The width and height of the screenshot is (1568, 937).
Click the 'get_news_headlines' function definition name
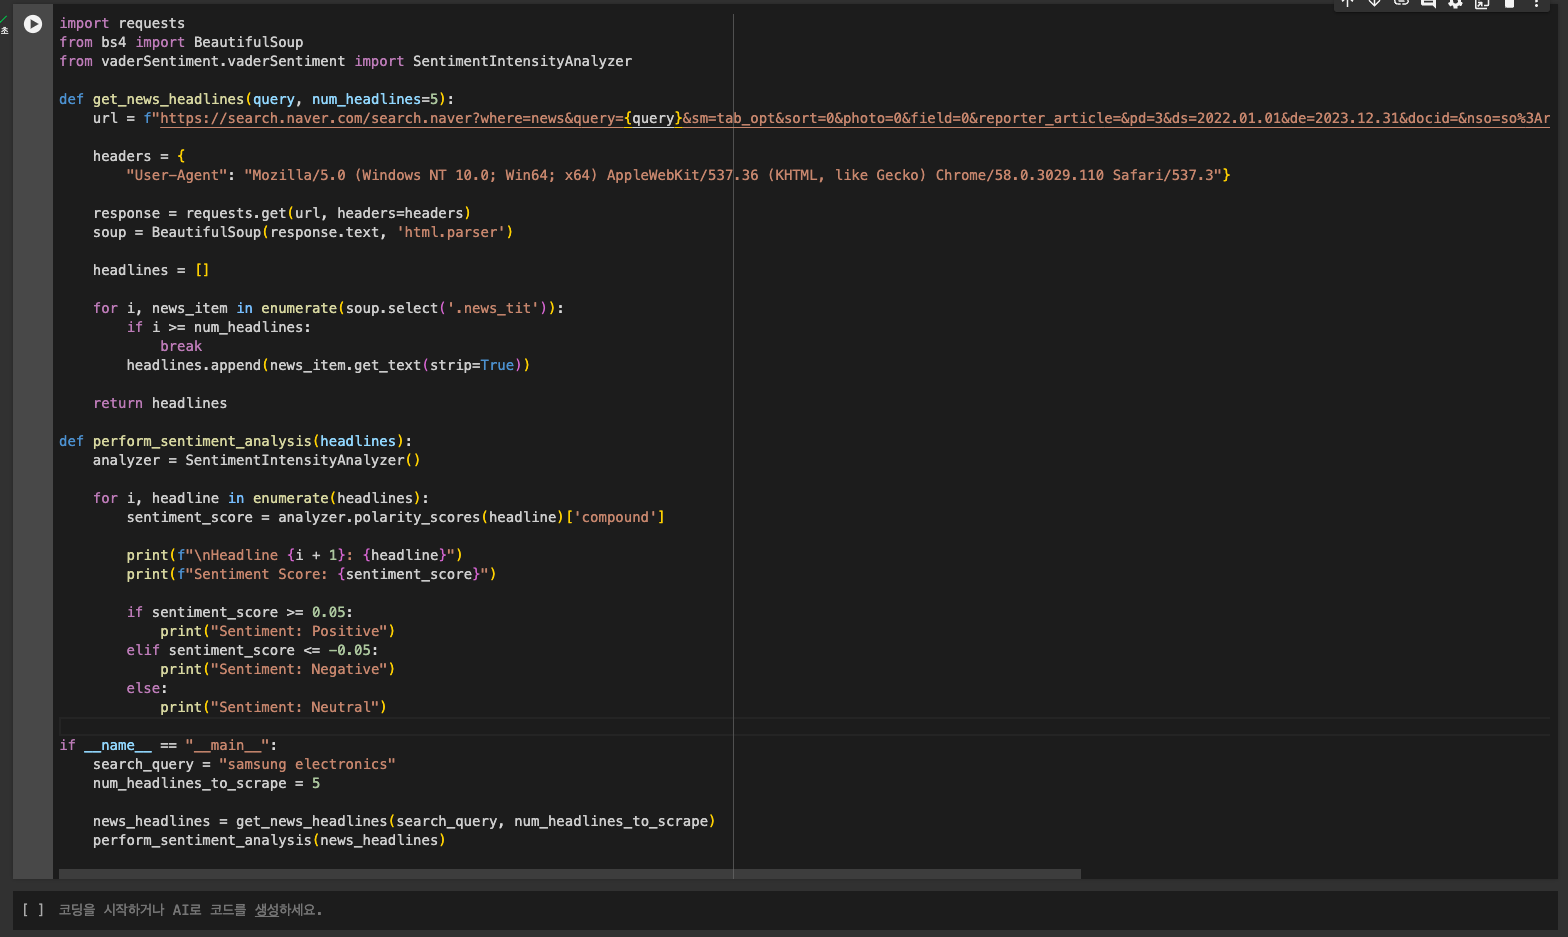(x=168, y=99)
